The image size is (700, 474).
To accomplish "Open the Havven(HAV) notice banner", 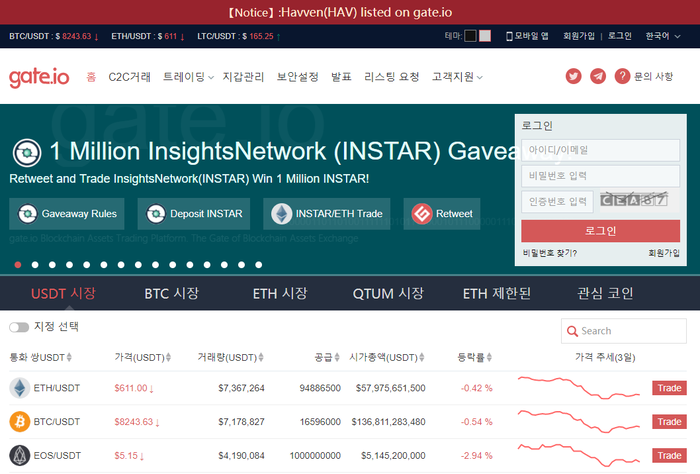I will 340,12.
